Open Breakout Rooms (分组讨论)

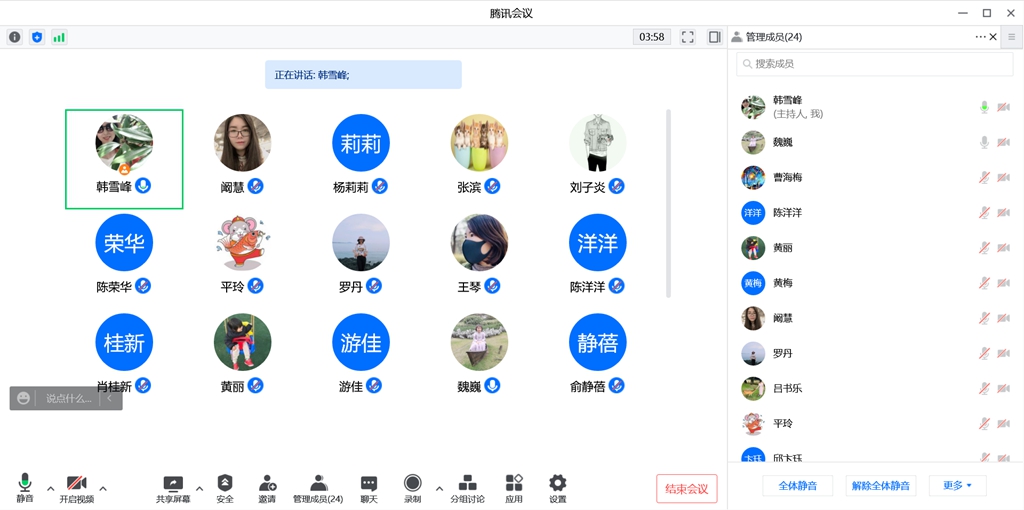(x=467, y=486)
